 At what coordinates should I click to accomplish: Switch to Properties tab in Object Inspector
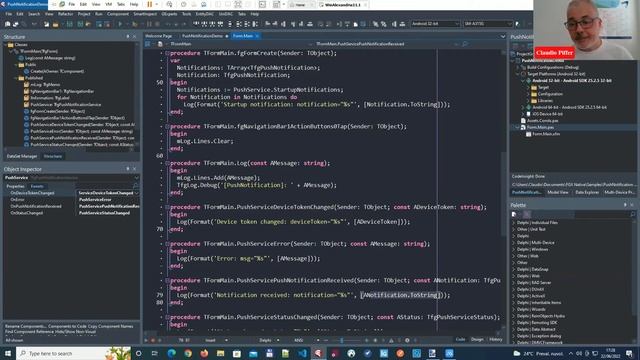[x=16, y=186]
